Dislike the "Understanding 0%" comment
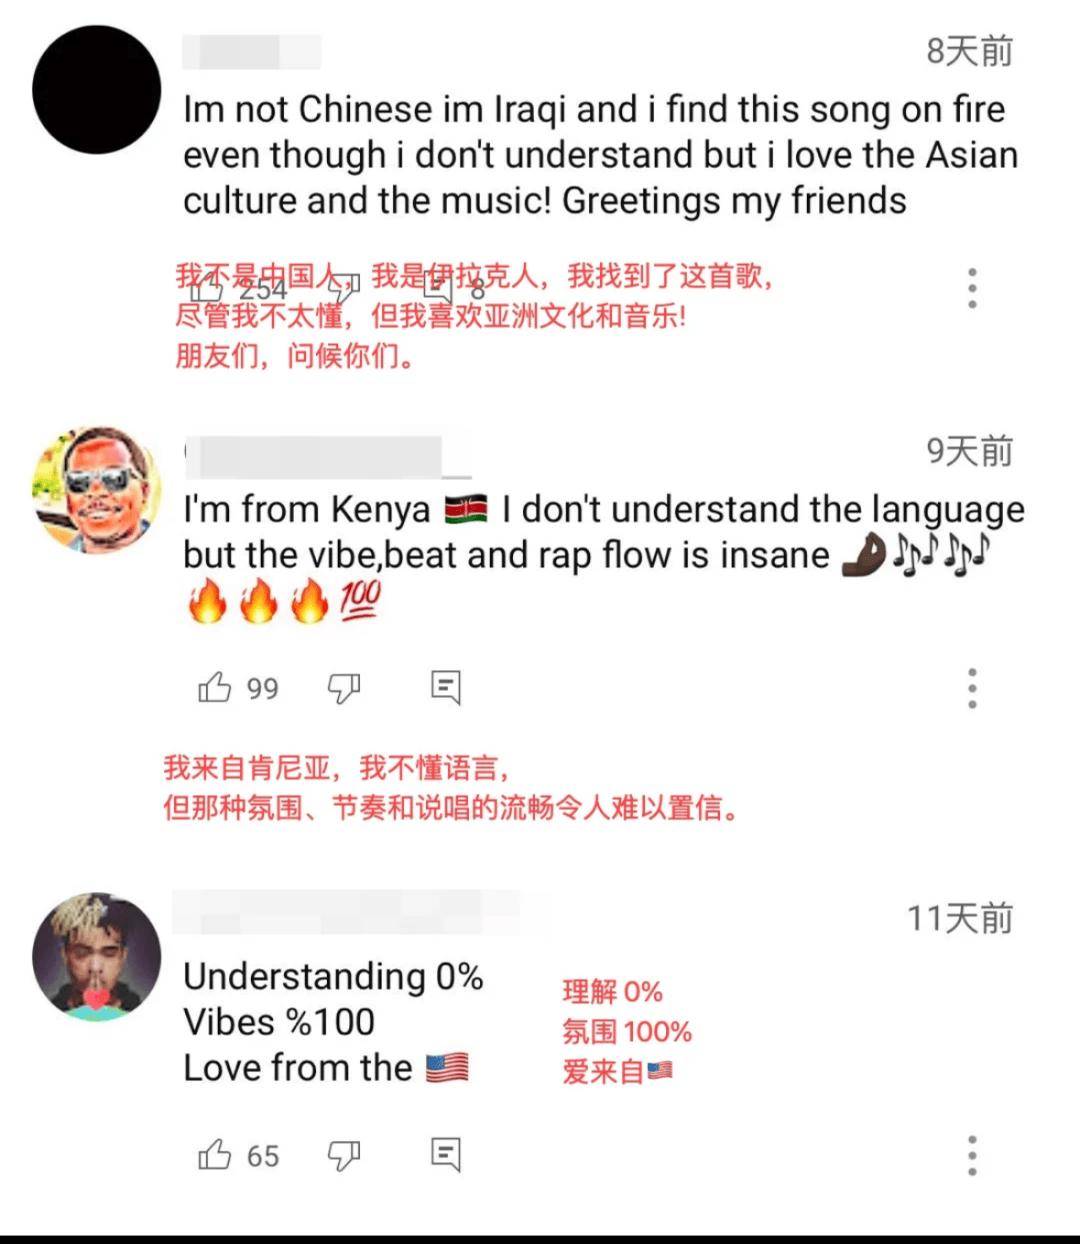The height and width of the screenshot is (1244, 1080). pos(344,1156)
